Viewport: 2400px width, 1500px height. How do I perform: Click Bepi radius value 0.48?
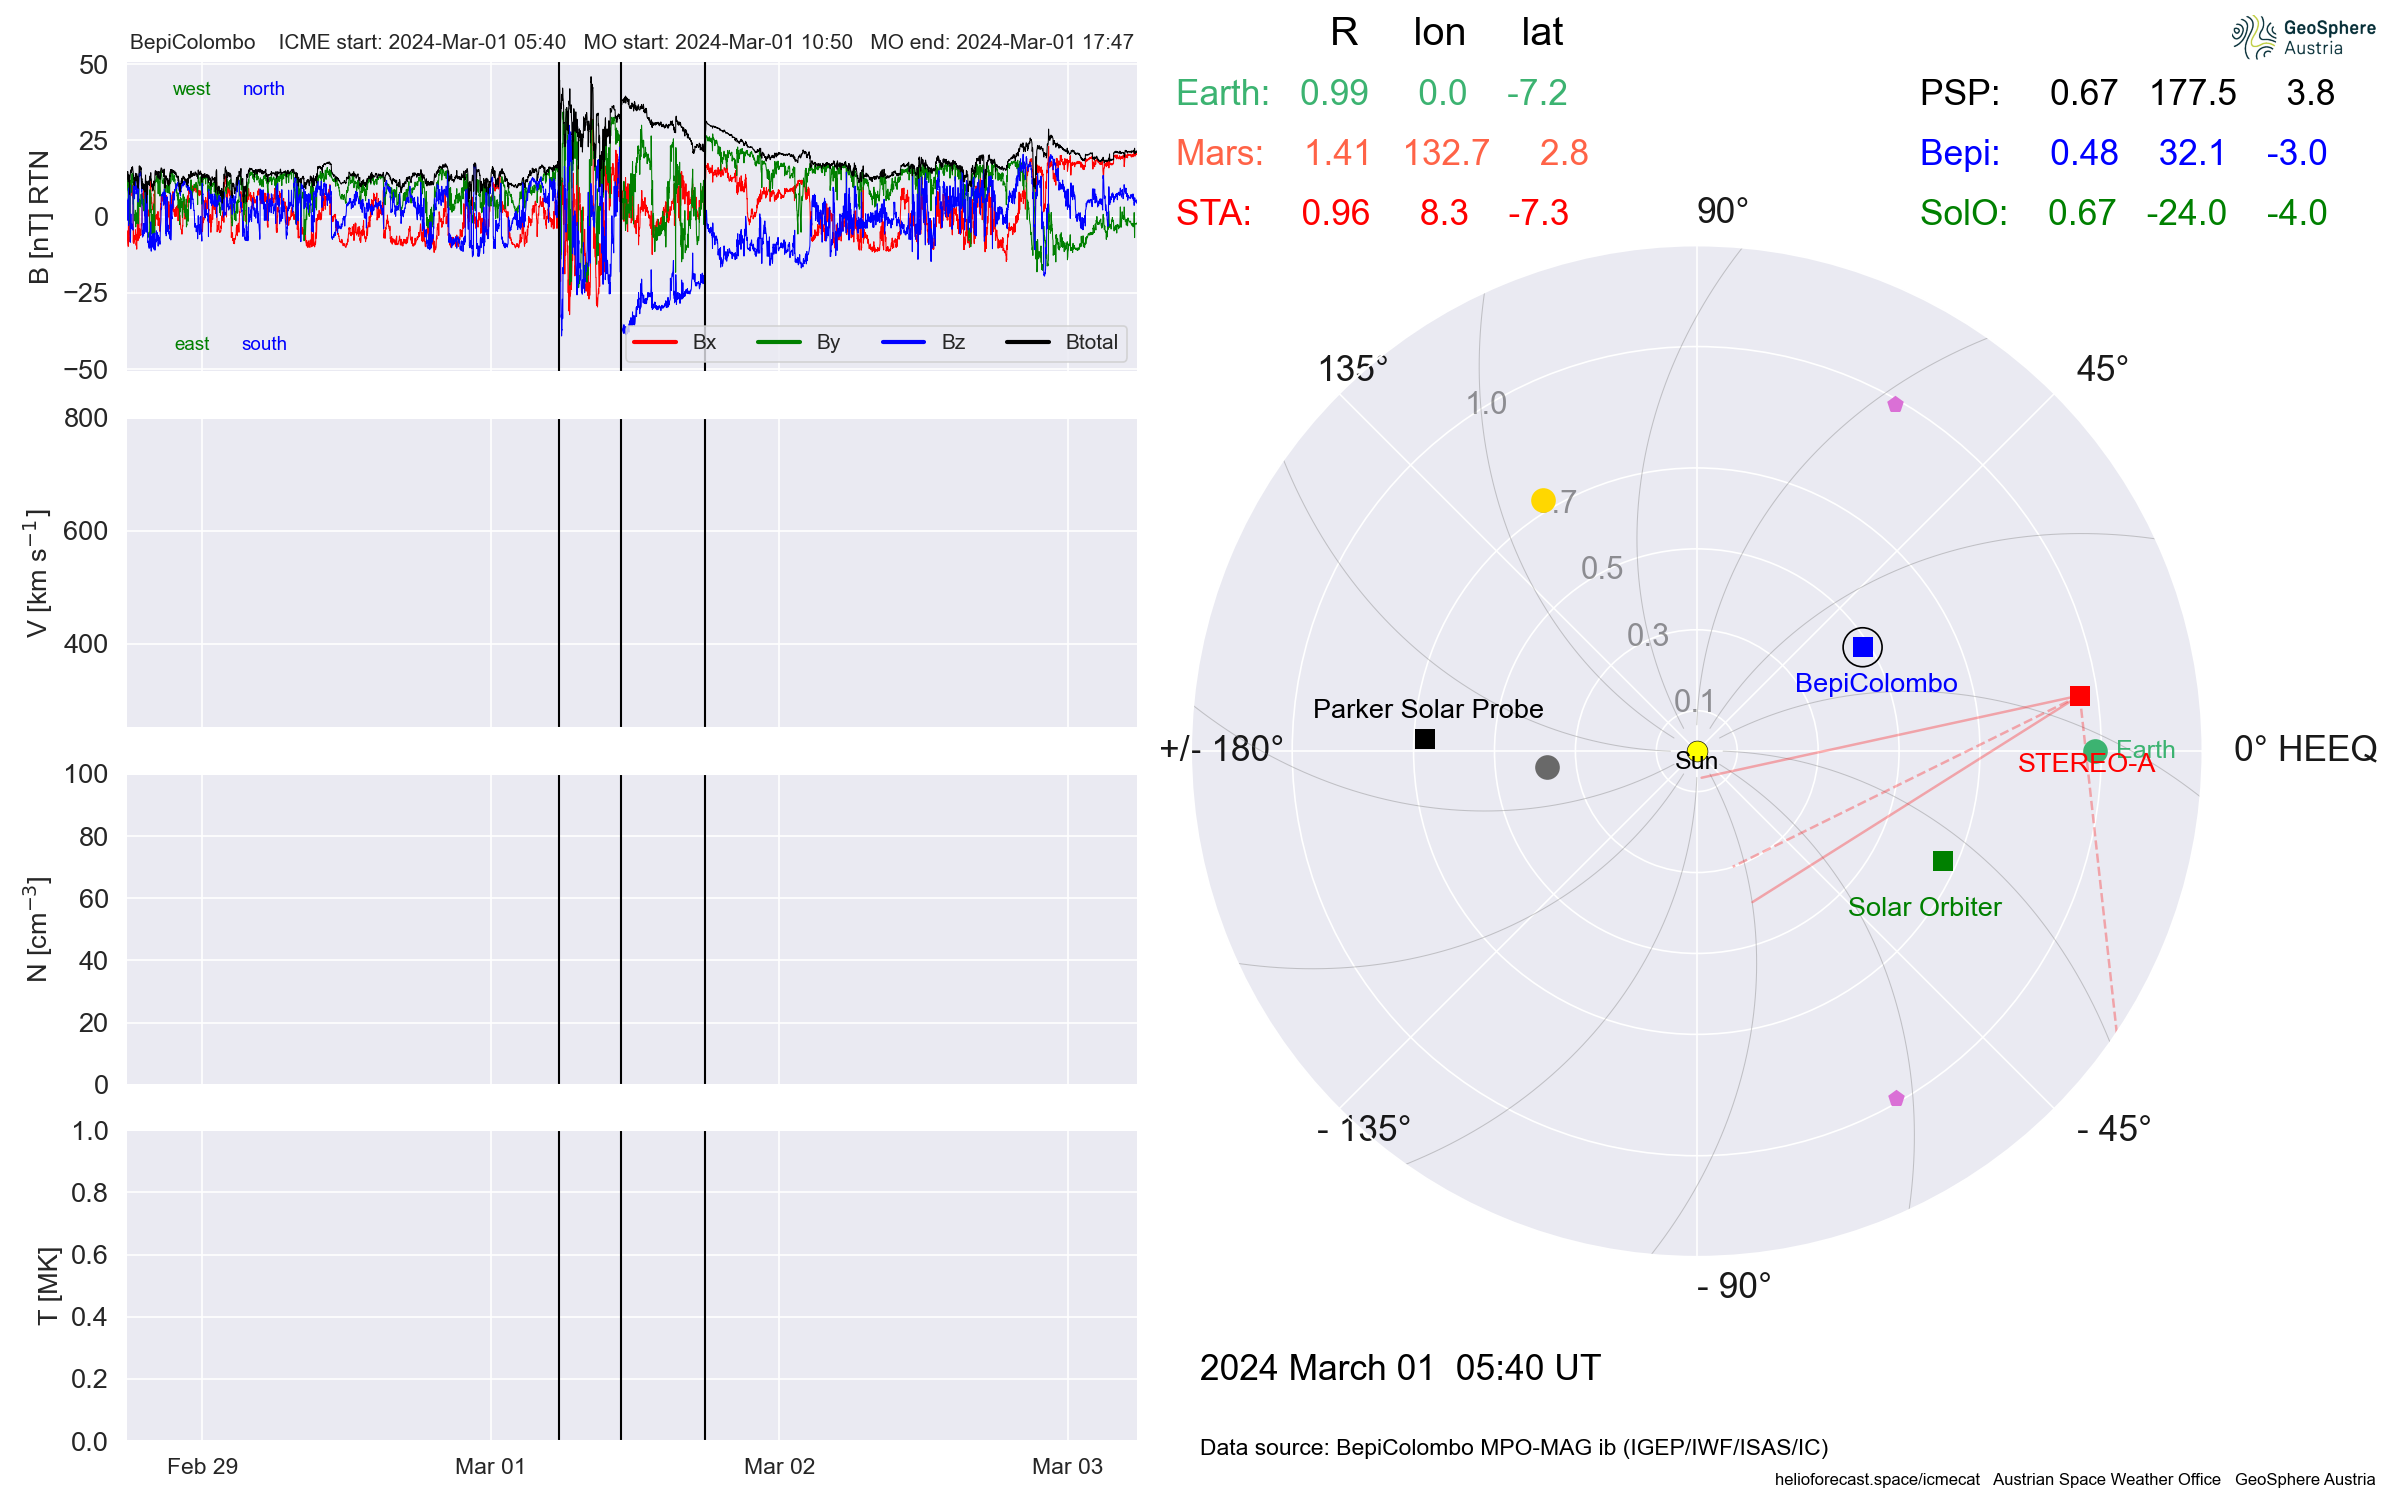pyautogui.click(x=2084, y=153)
